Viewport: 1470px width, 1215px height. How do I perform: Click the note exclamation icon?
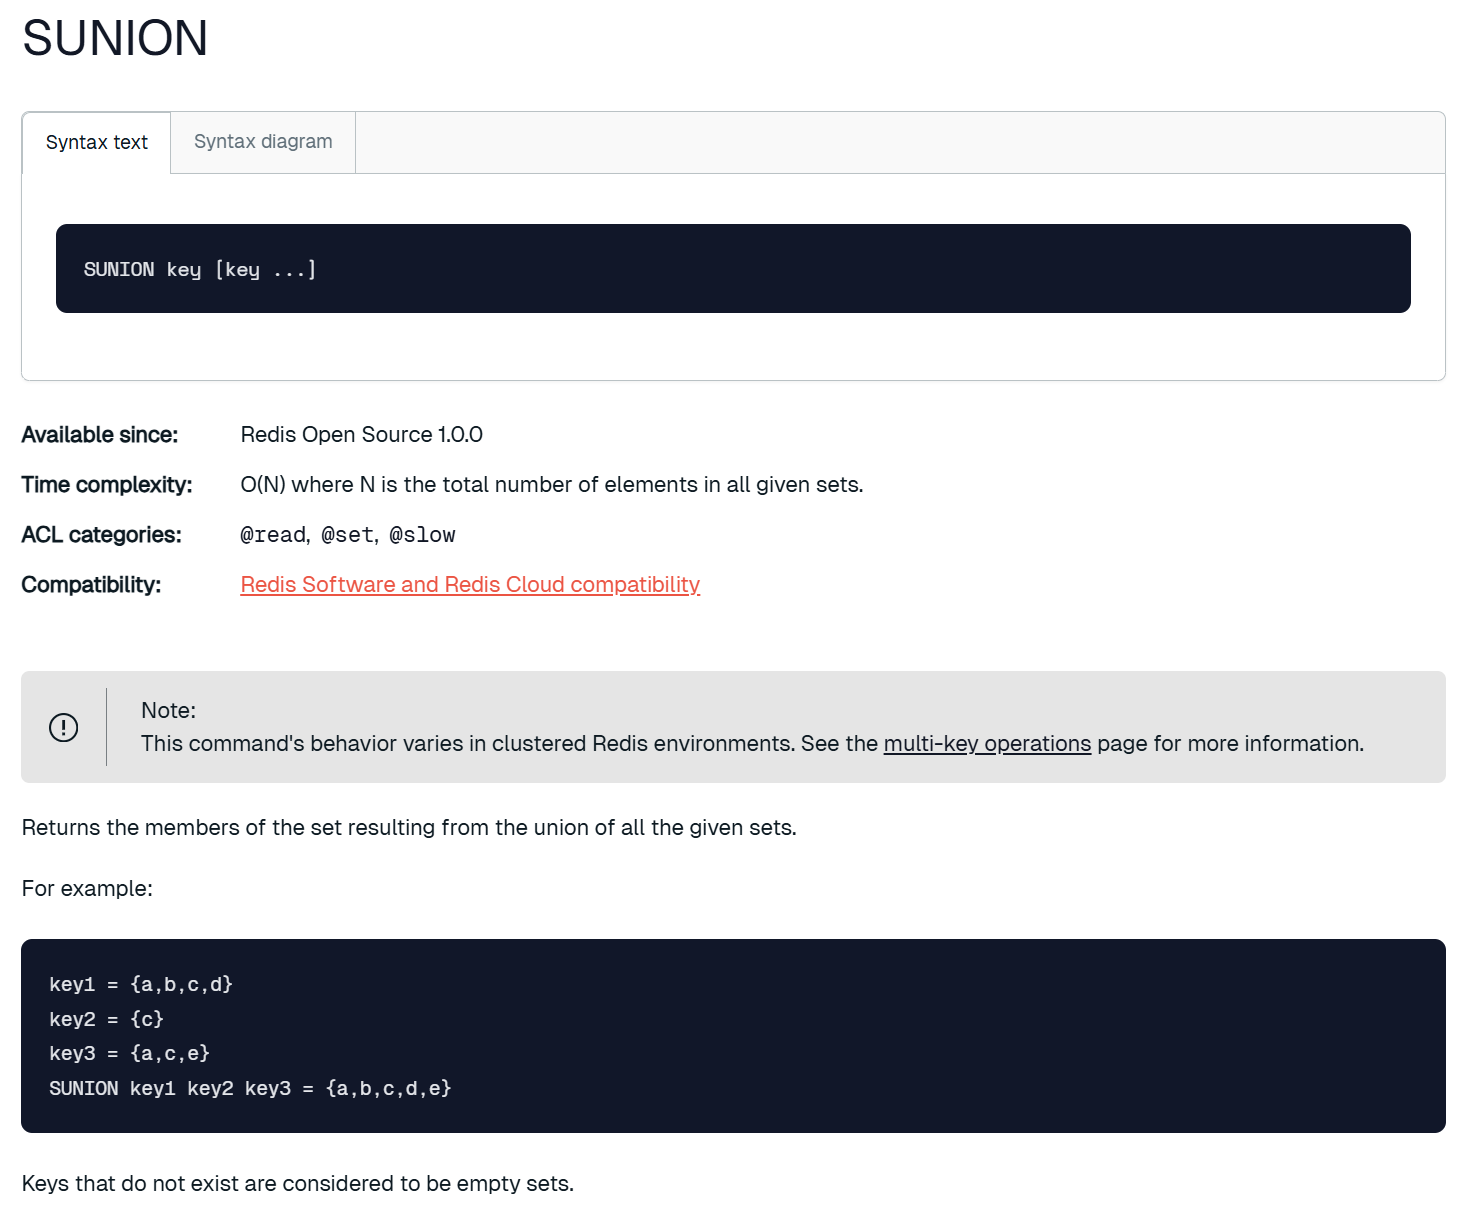pos(64,727)
